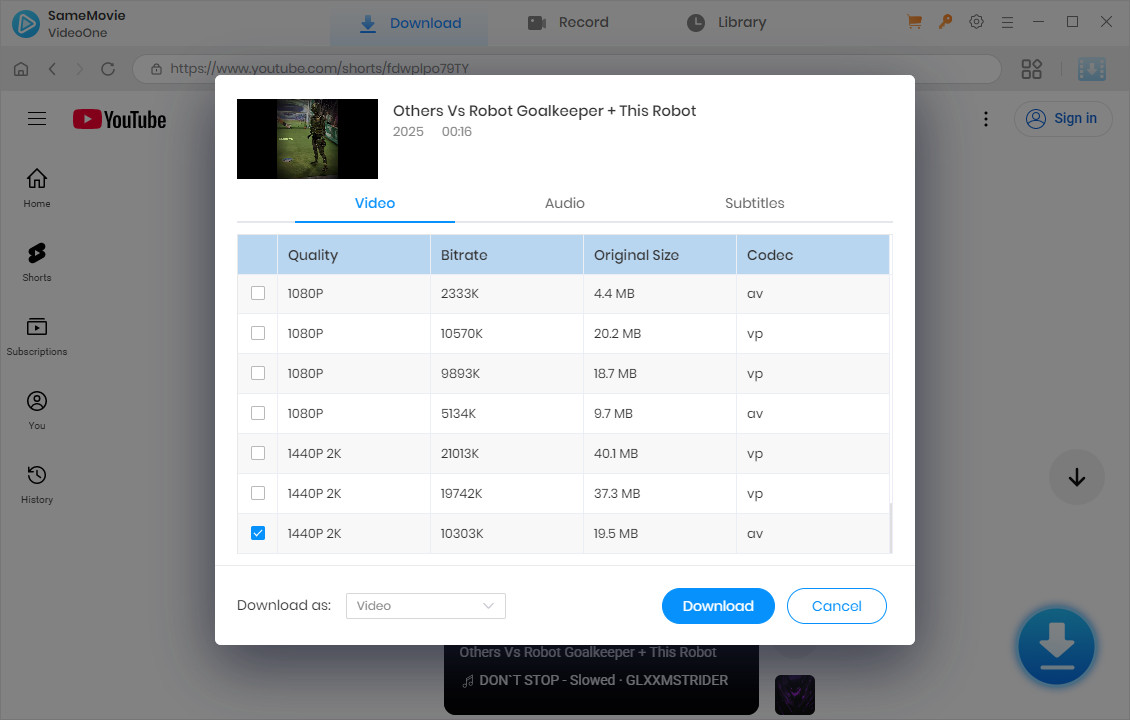Screen dimensions: 1130x720
Task: Open the shopping cart icon
Action: click(915, 22)
